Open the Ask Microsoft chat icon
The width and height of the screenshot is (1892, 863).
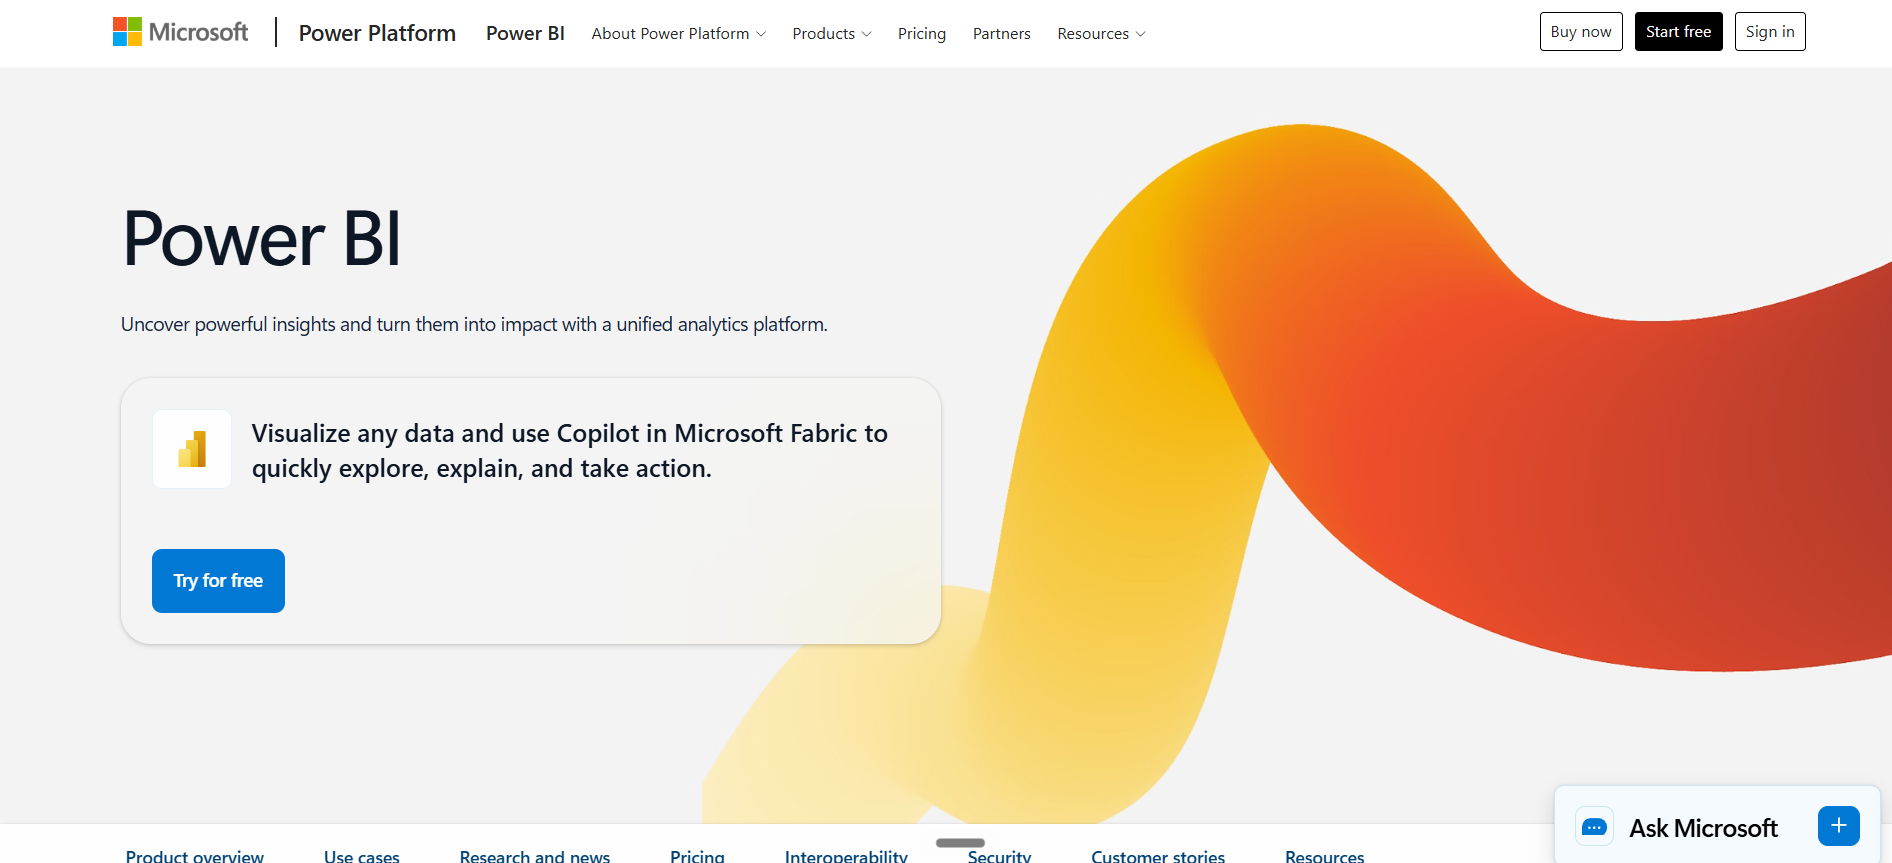click(1594, 827)
